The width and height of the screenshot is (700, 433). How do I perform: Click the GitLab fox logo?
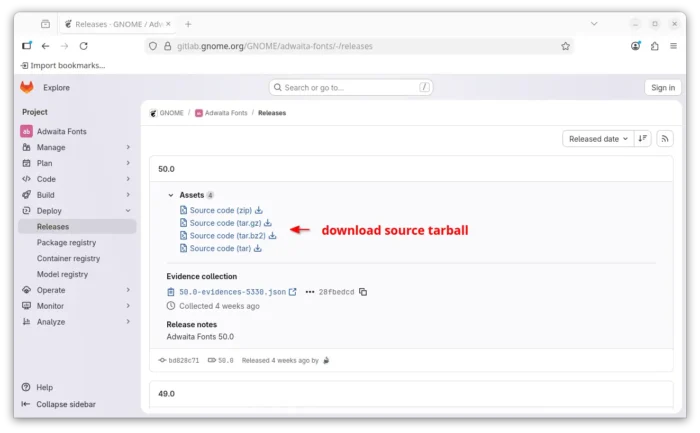click(x=27, y=87)
